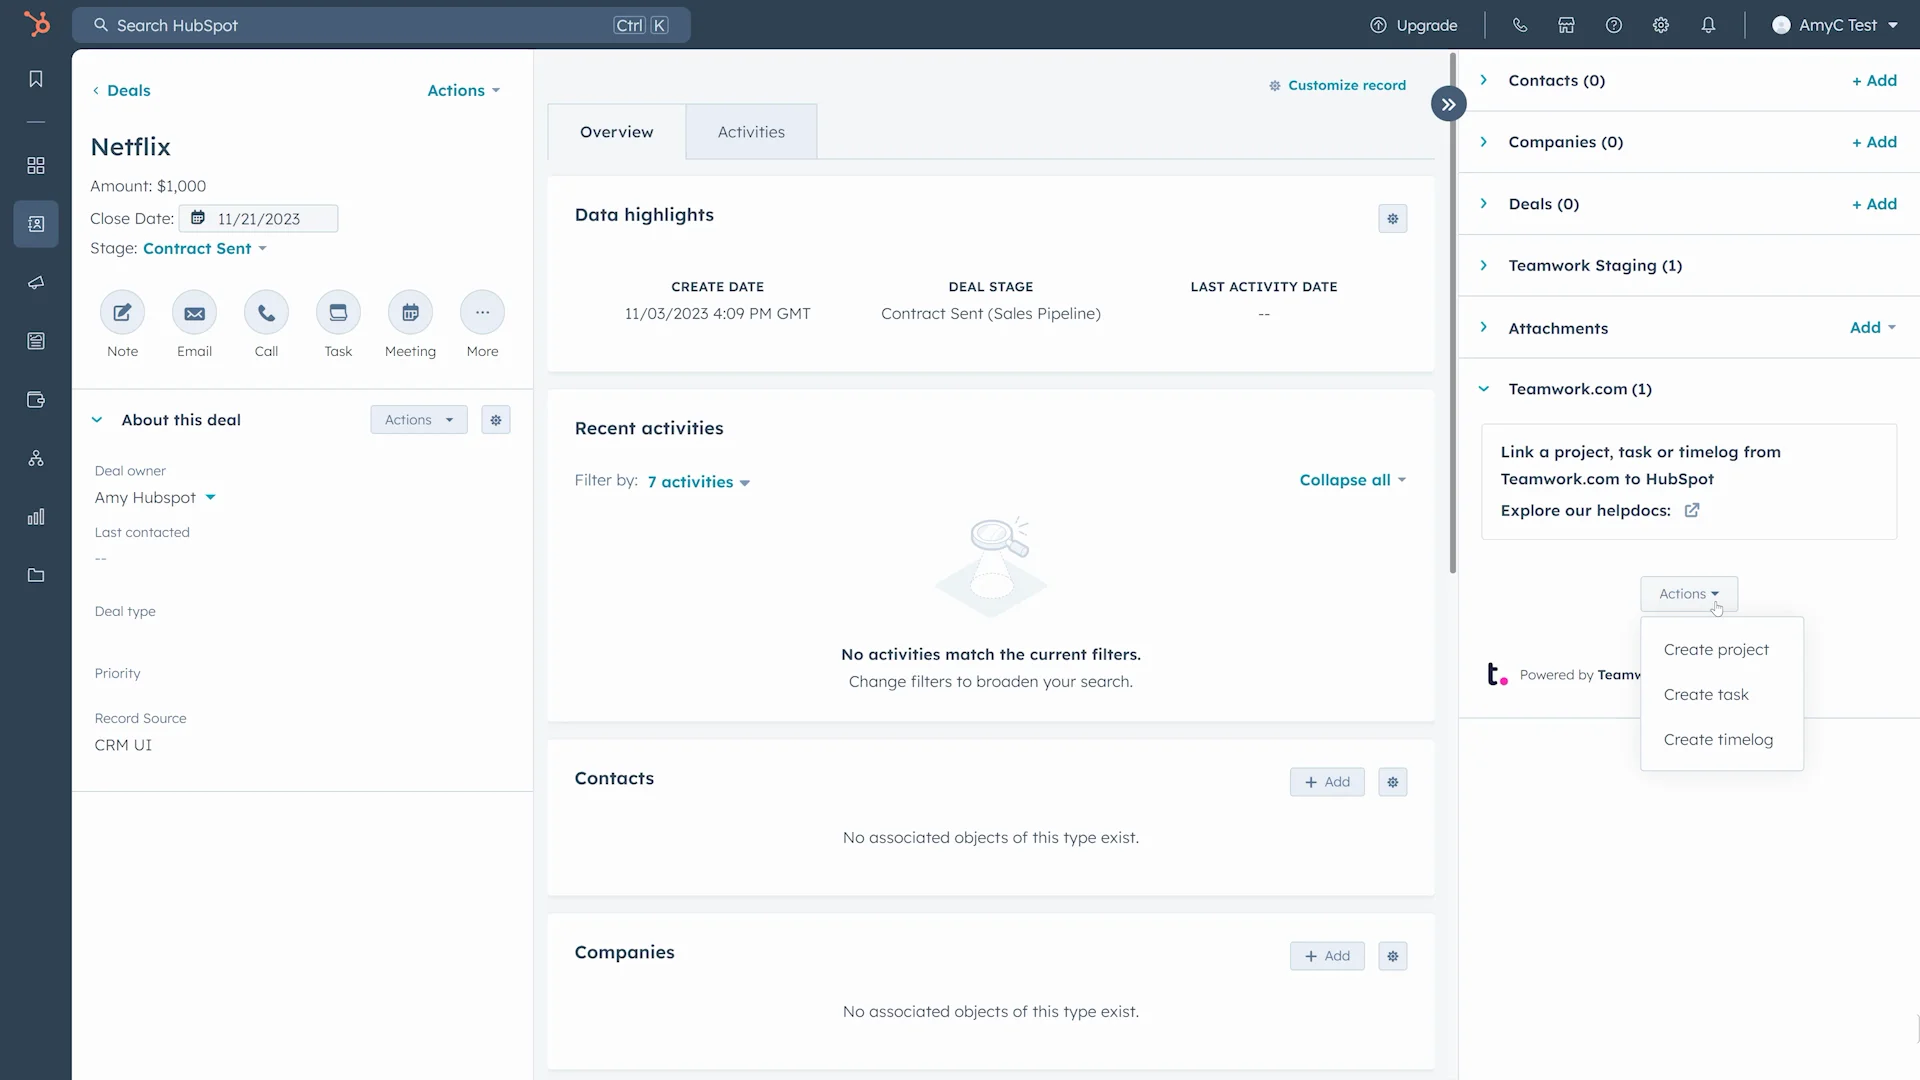The image size is (1920, 1080).
Task: Click the HubSpot sprocket settings icon
Action: [1660, 25]
